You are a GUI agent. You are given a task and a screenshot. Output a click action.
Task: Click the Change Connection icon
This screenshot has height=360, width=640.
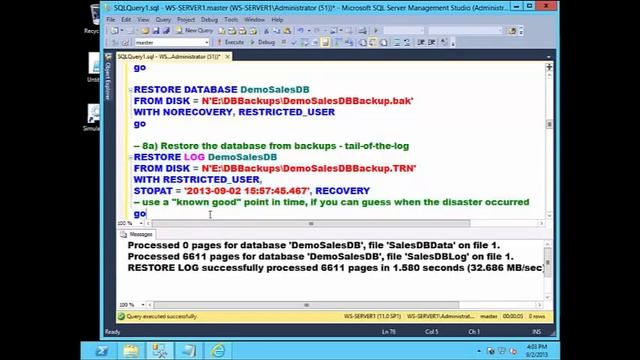pos(125,42)
